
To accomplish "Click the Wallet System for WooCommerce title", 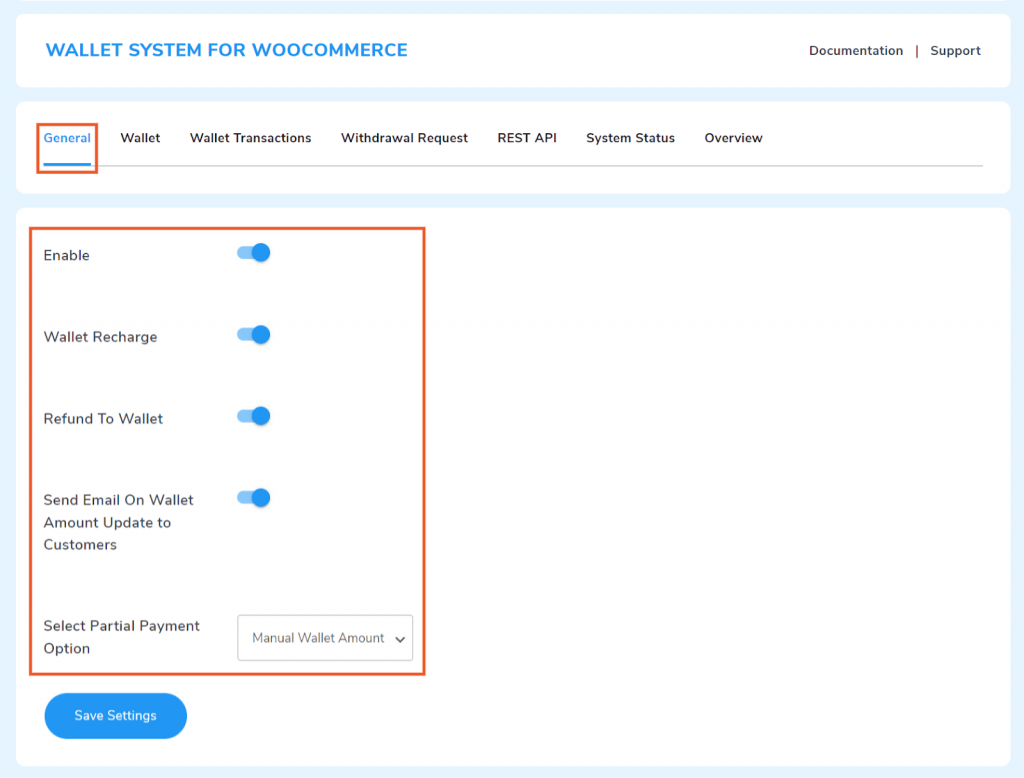I will [x=227, y=50].
